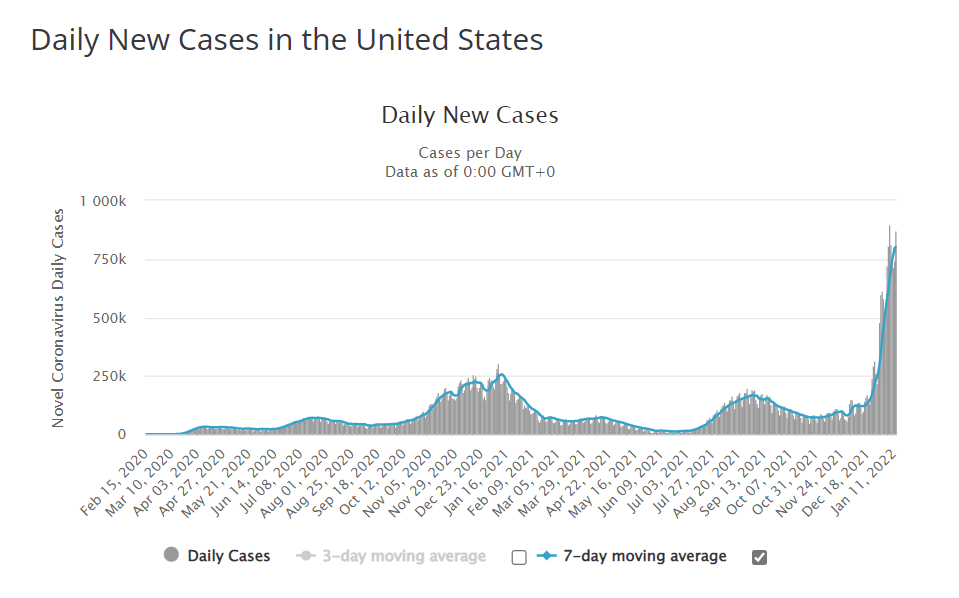This screenshot has height=598, width=959.
Task: Click the 3-day moving average line marker icon
Action: 309,556
